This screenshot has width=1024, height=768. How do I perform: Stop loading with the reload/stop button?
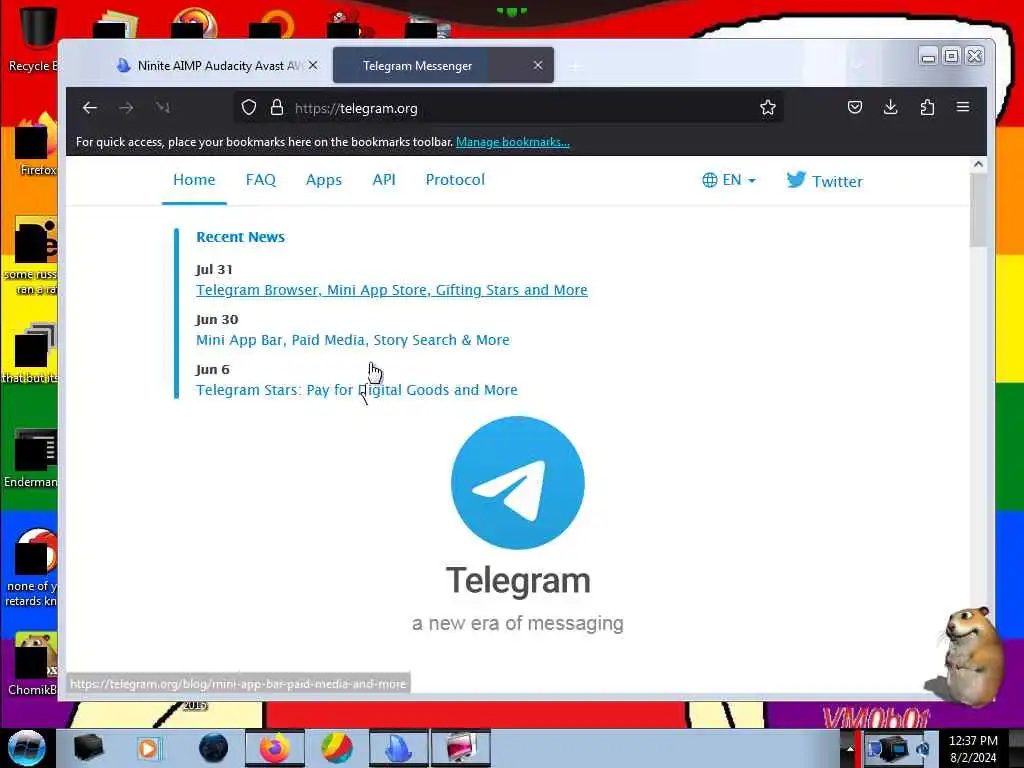click(163, 108)
